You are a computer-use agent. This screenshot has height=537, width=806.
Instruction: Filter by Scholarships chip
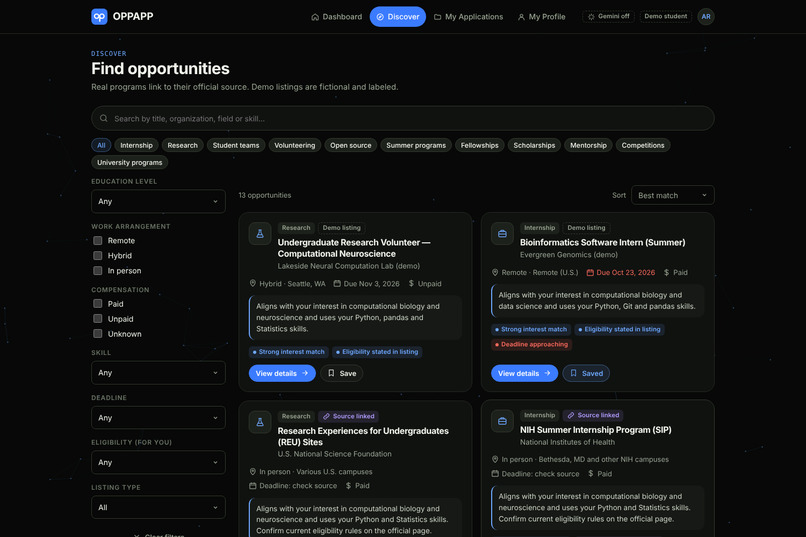pyautogui.click(x=534, y=145)
